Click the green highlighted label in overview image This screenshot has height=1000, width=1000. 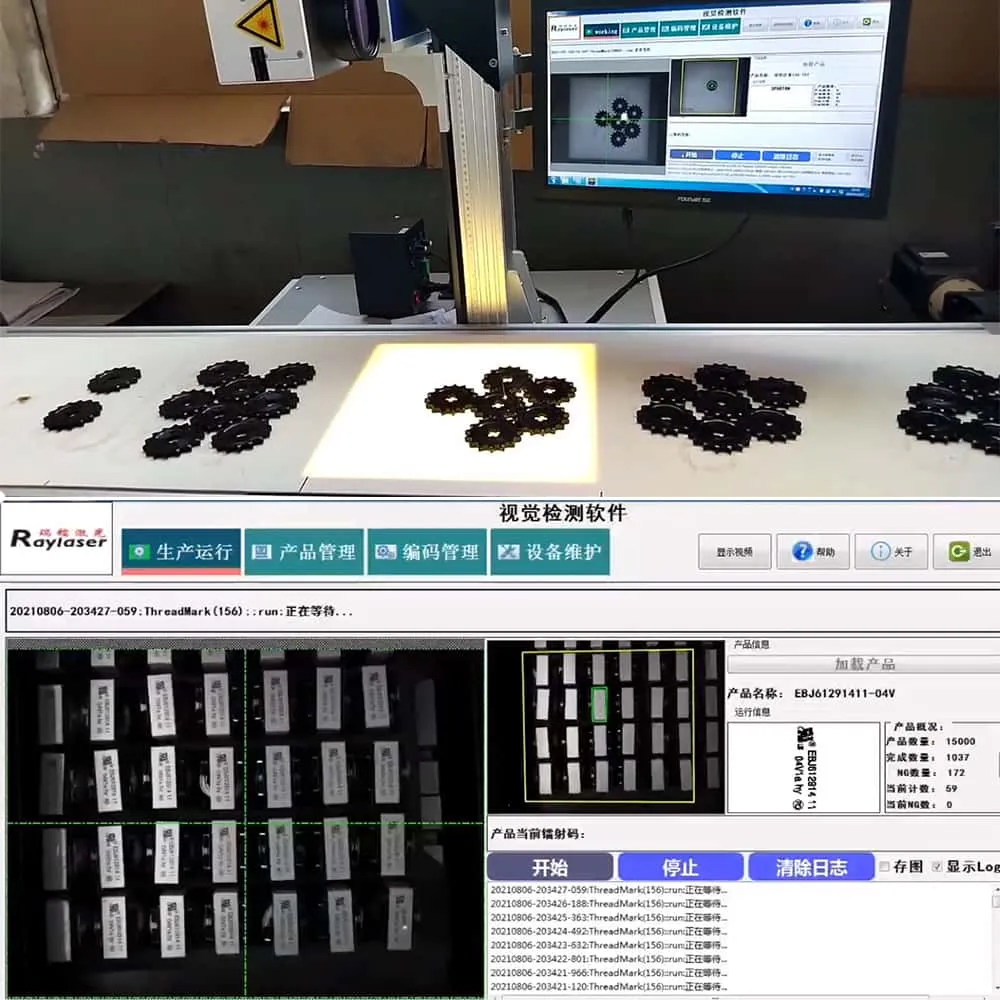point(599,704)
